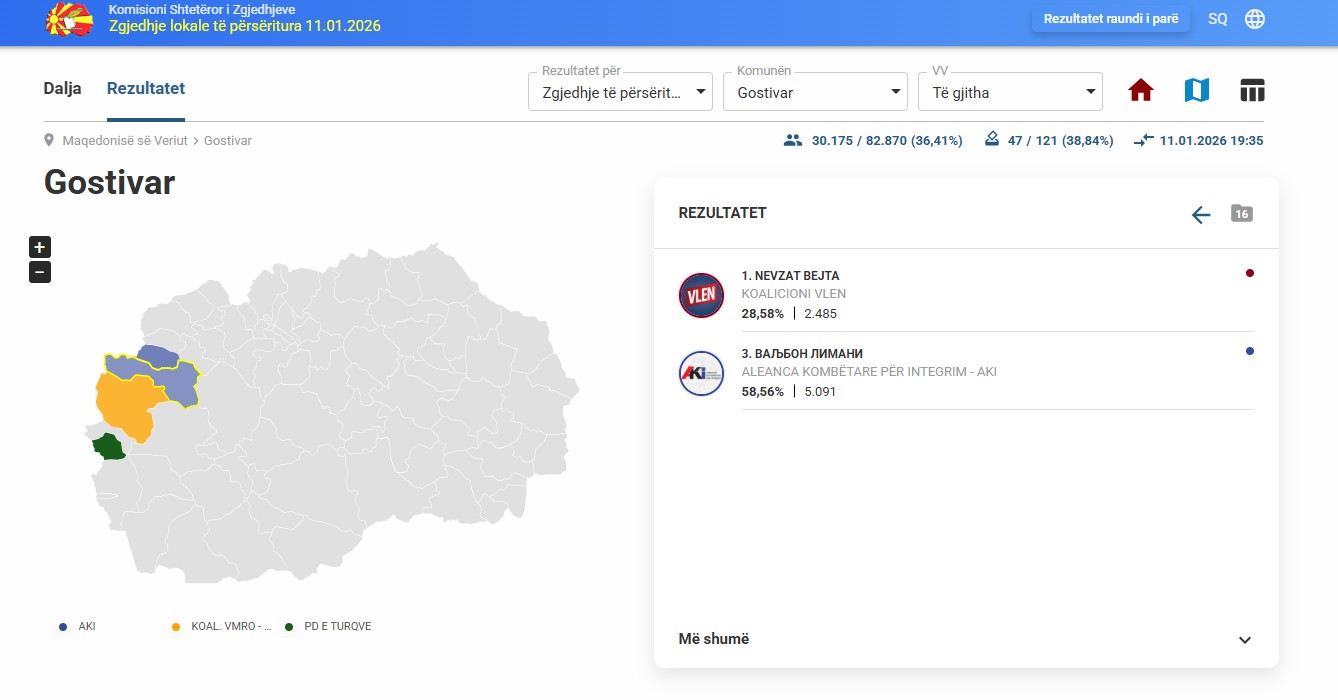Open the folder icon with 16 badge
This screenshot has height=700, width=1338.
pyautogui.click(x=1241, y=213)
